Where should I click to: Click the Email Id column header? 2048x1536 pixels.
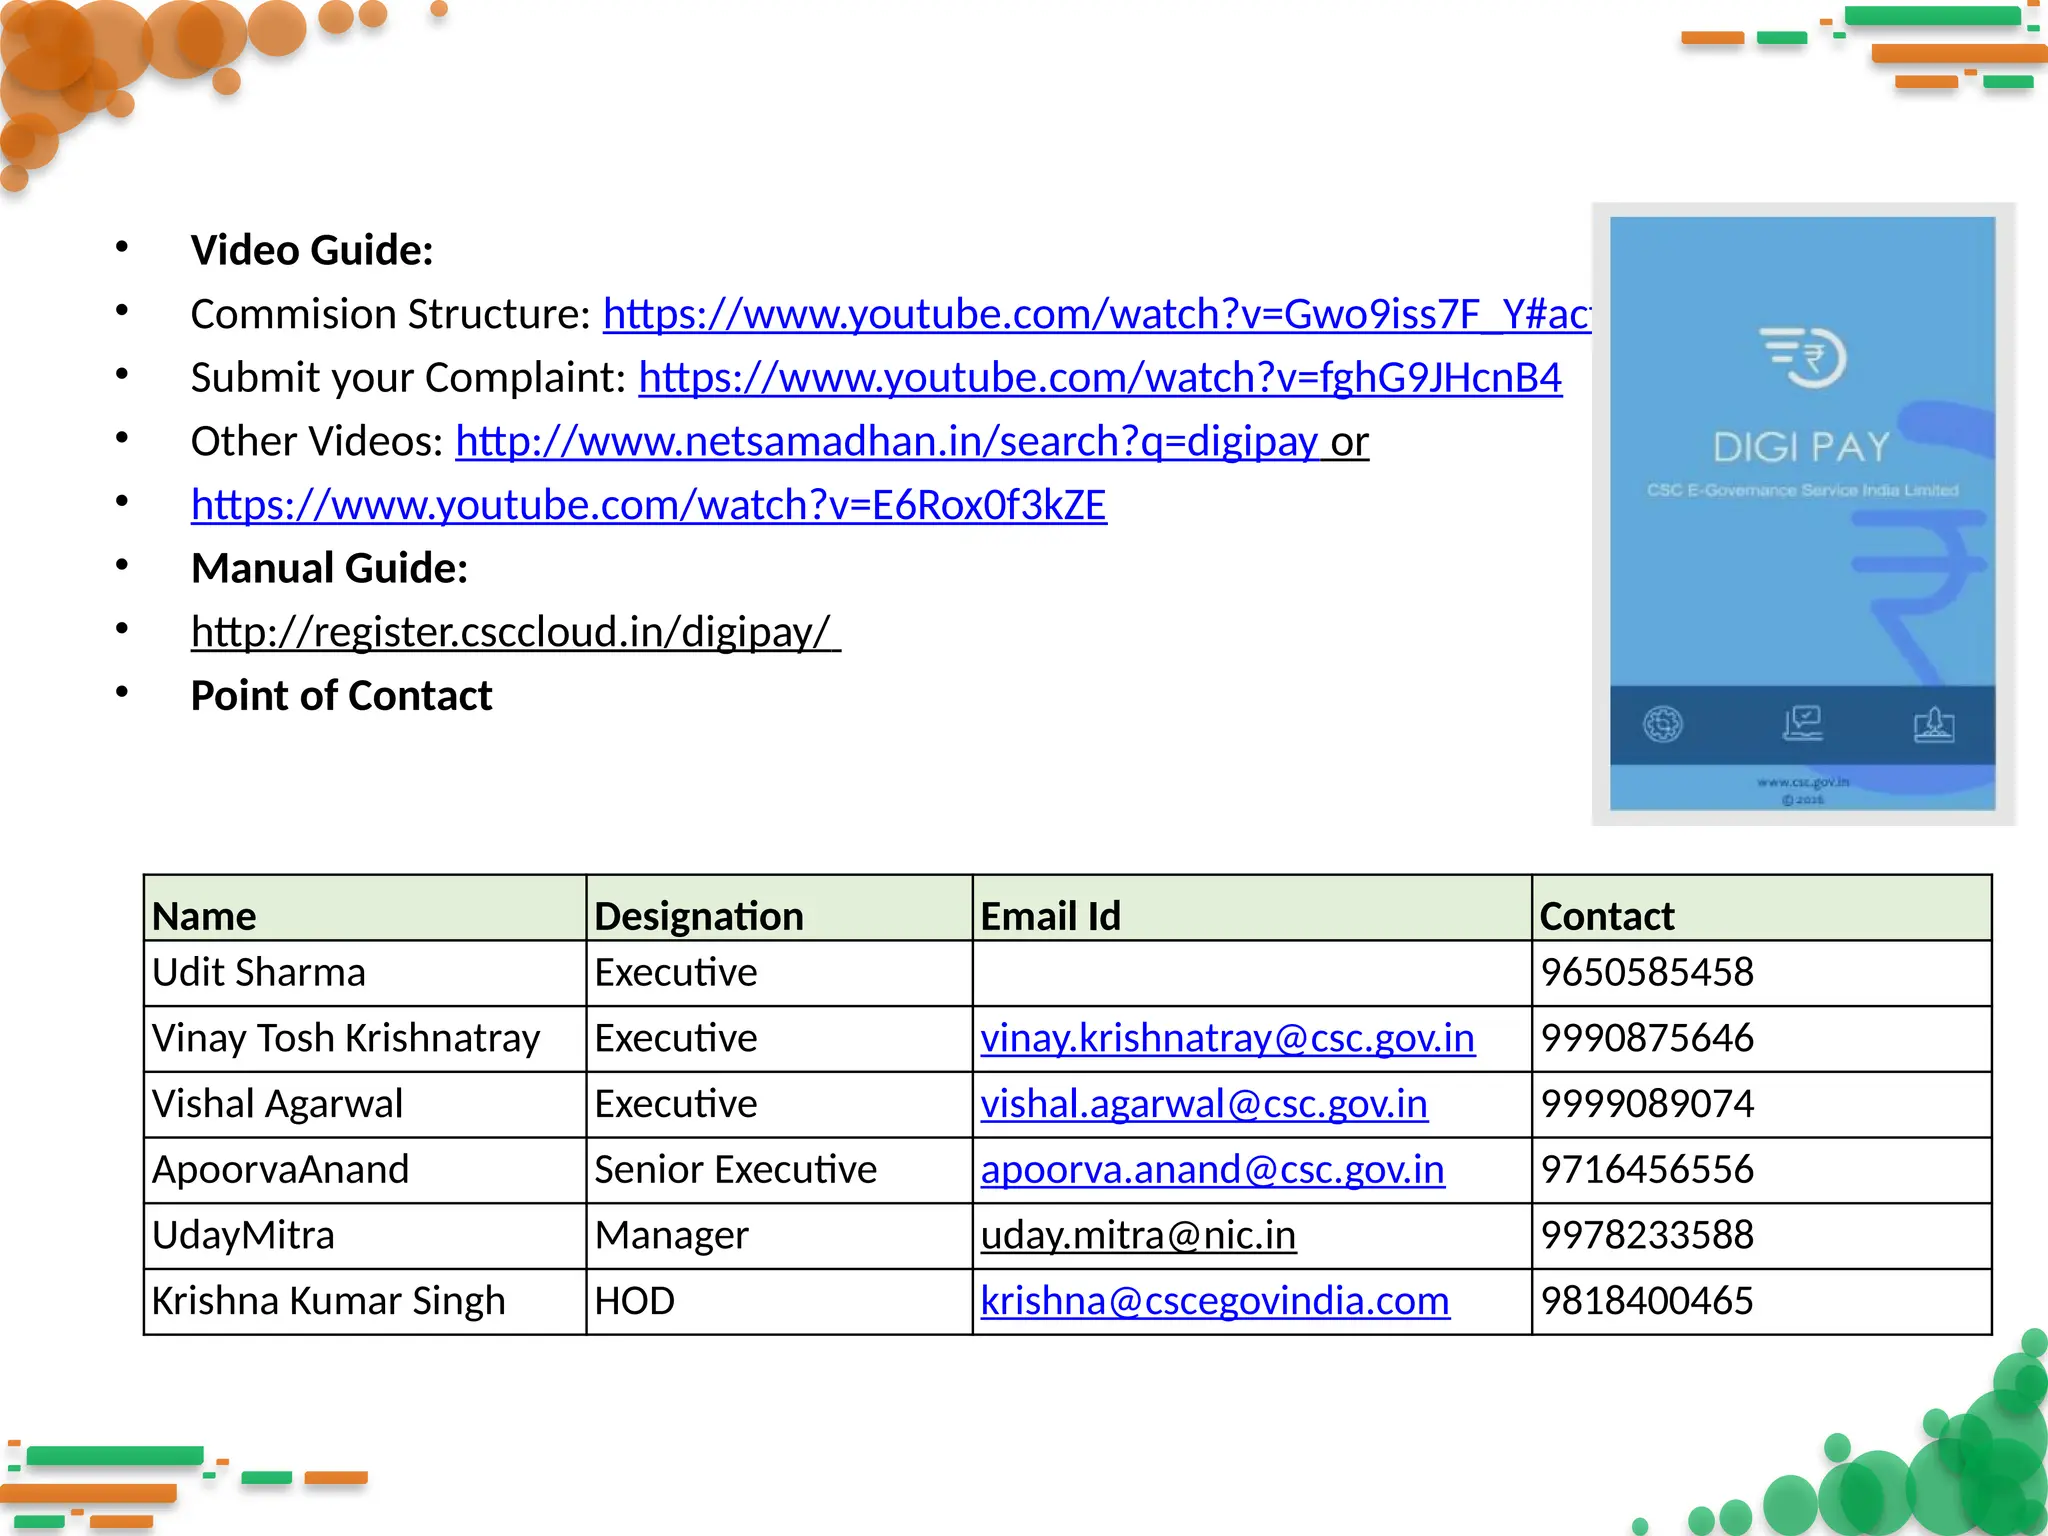coord(1252,909)
